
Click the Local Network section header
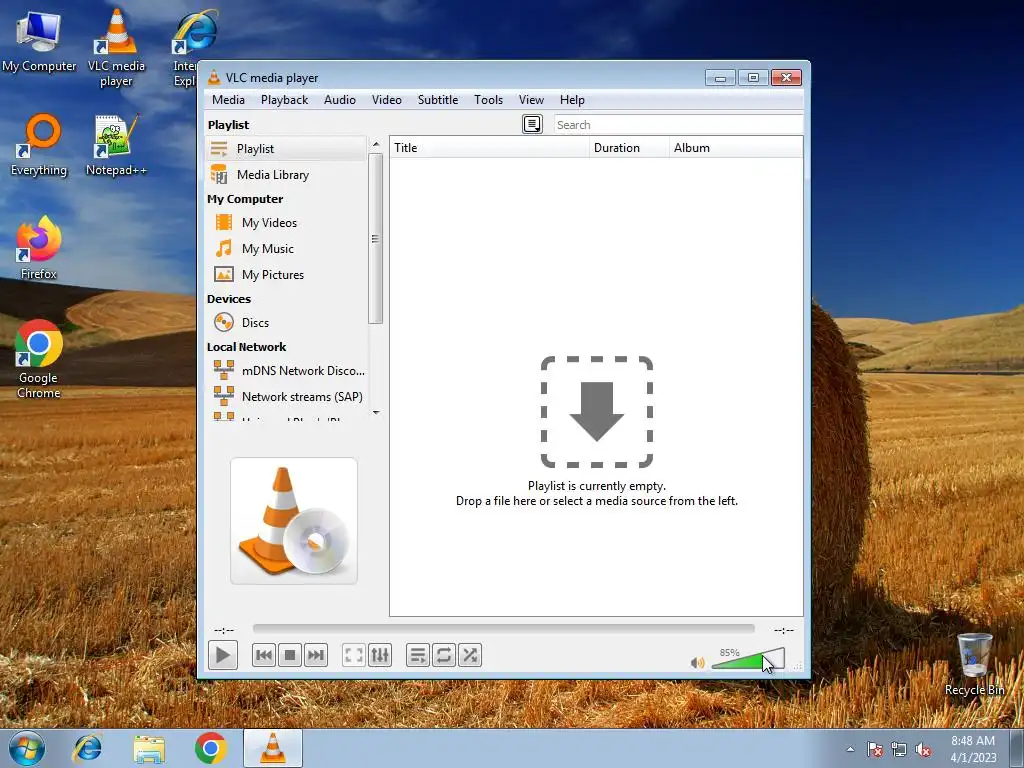coord(246,347)
